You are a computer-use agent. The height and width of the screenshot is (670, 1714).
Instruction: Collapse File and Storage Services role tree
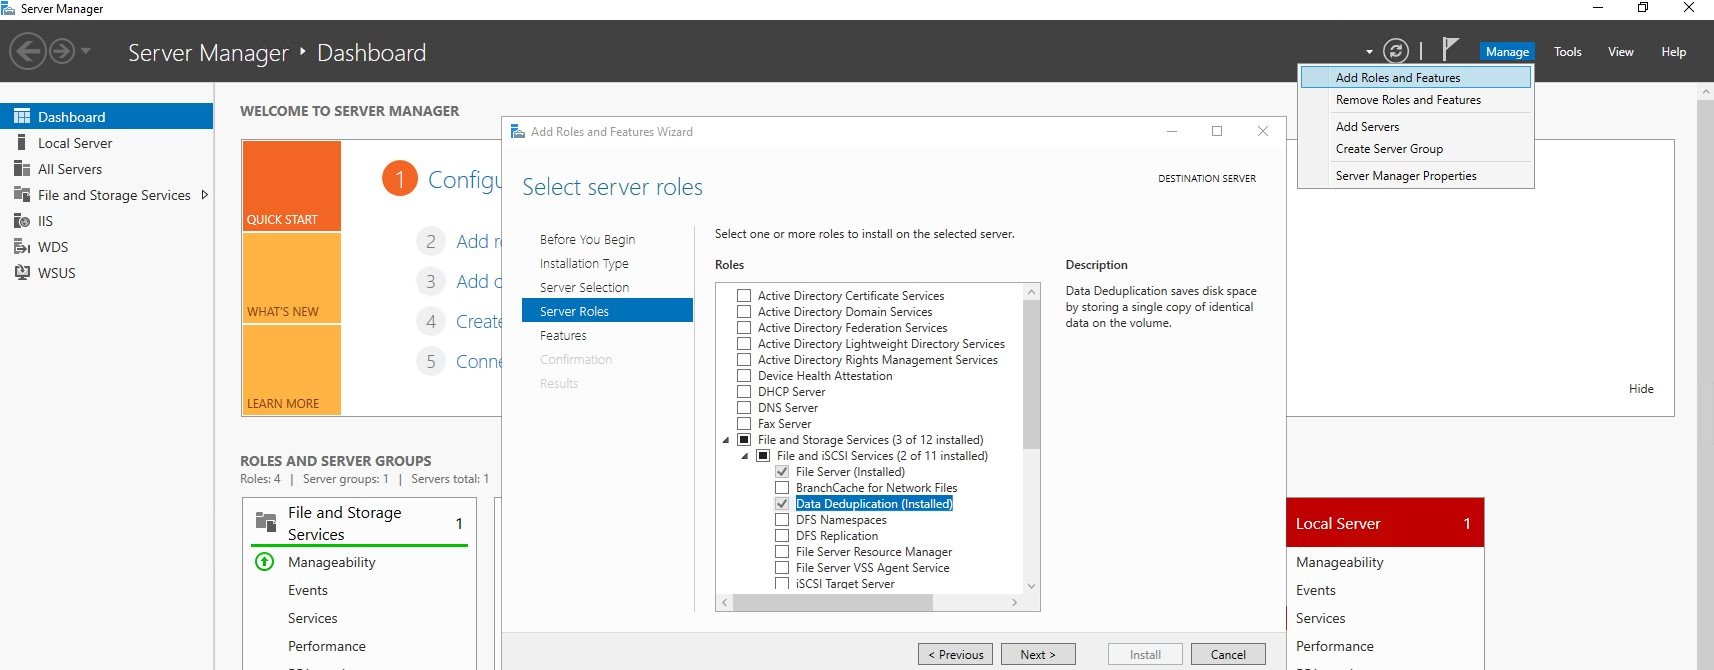[x=726, y=440]
